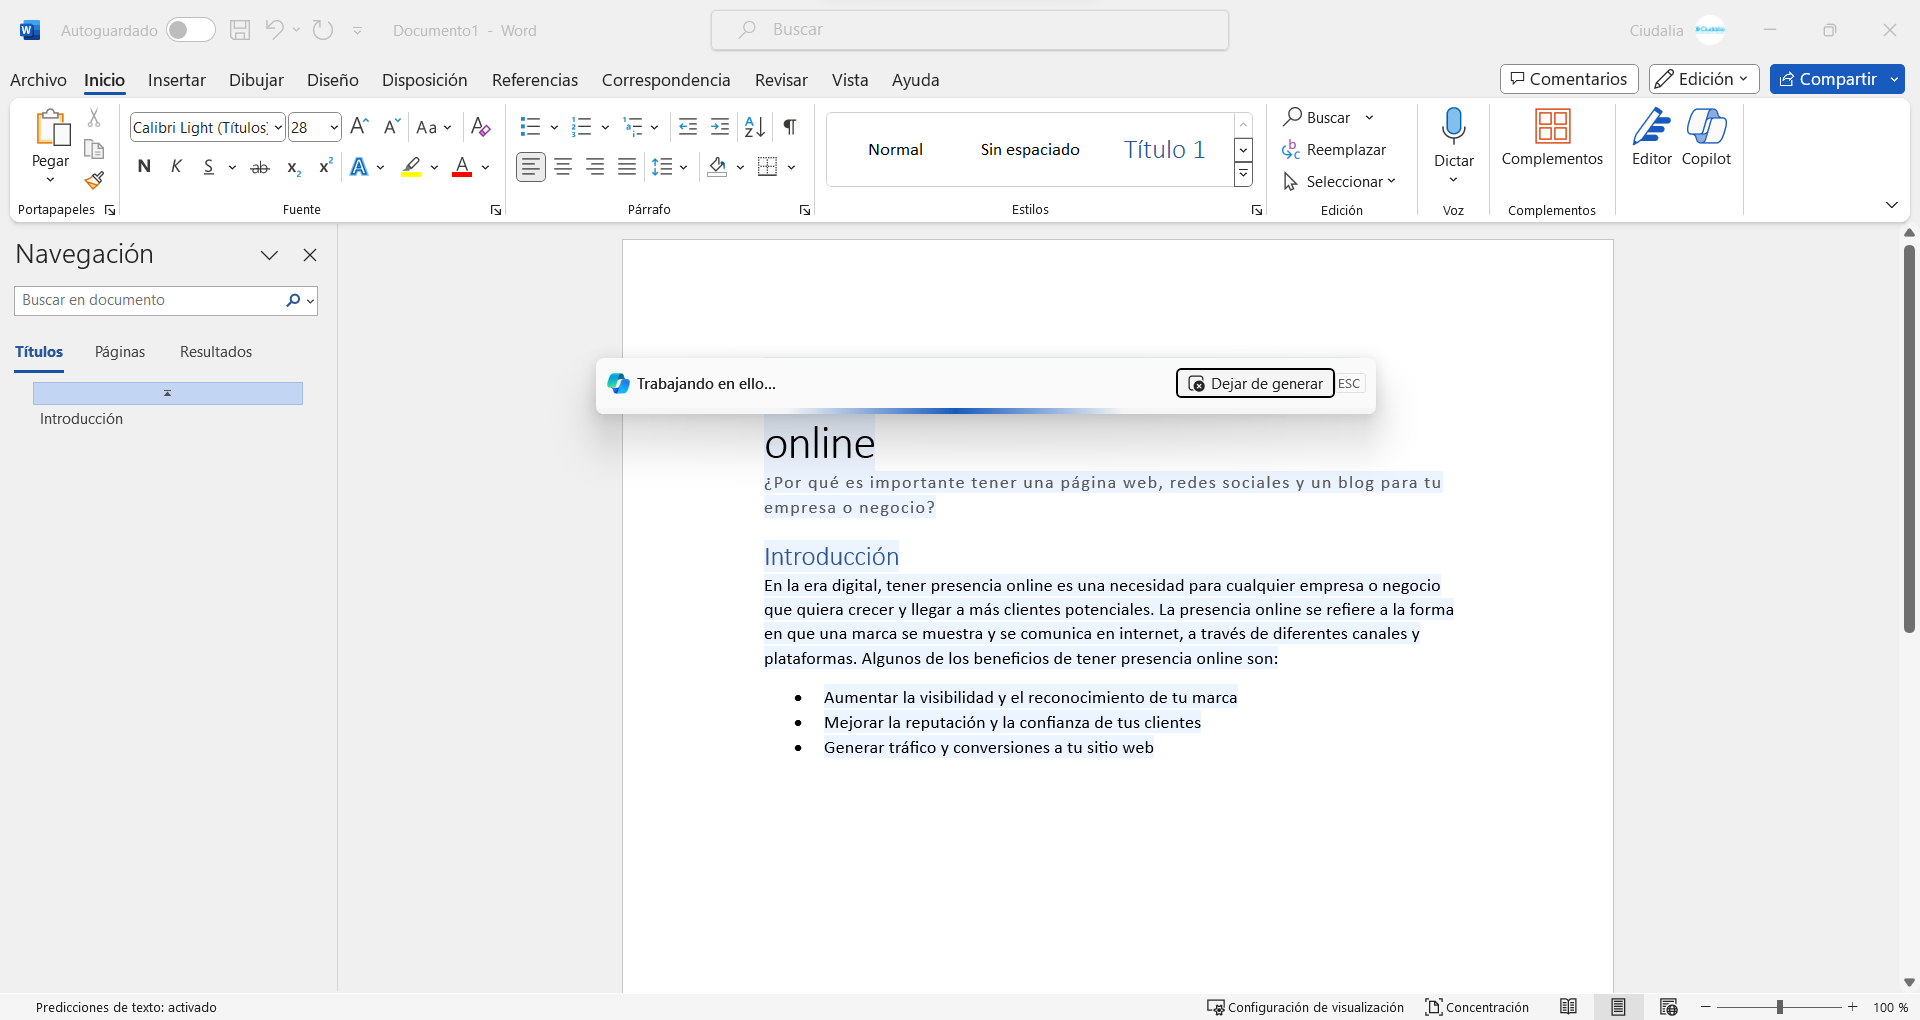Adjust the zoom slider
This screenshot has height=1020, width=1920.
coord(1780,1007)
